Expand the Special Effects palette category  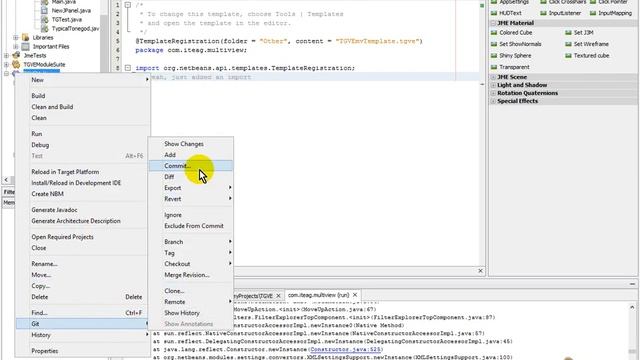point(493,101)
